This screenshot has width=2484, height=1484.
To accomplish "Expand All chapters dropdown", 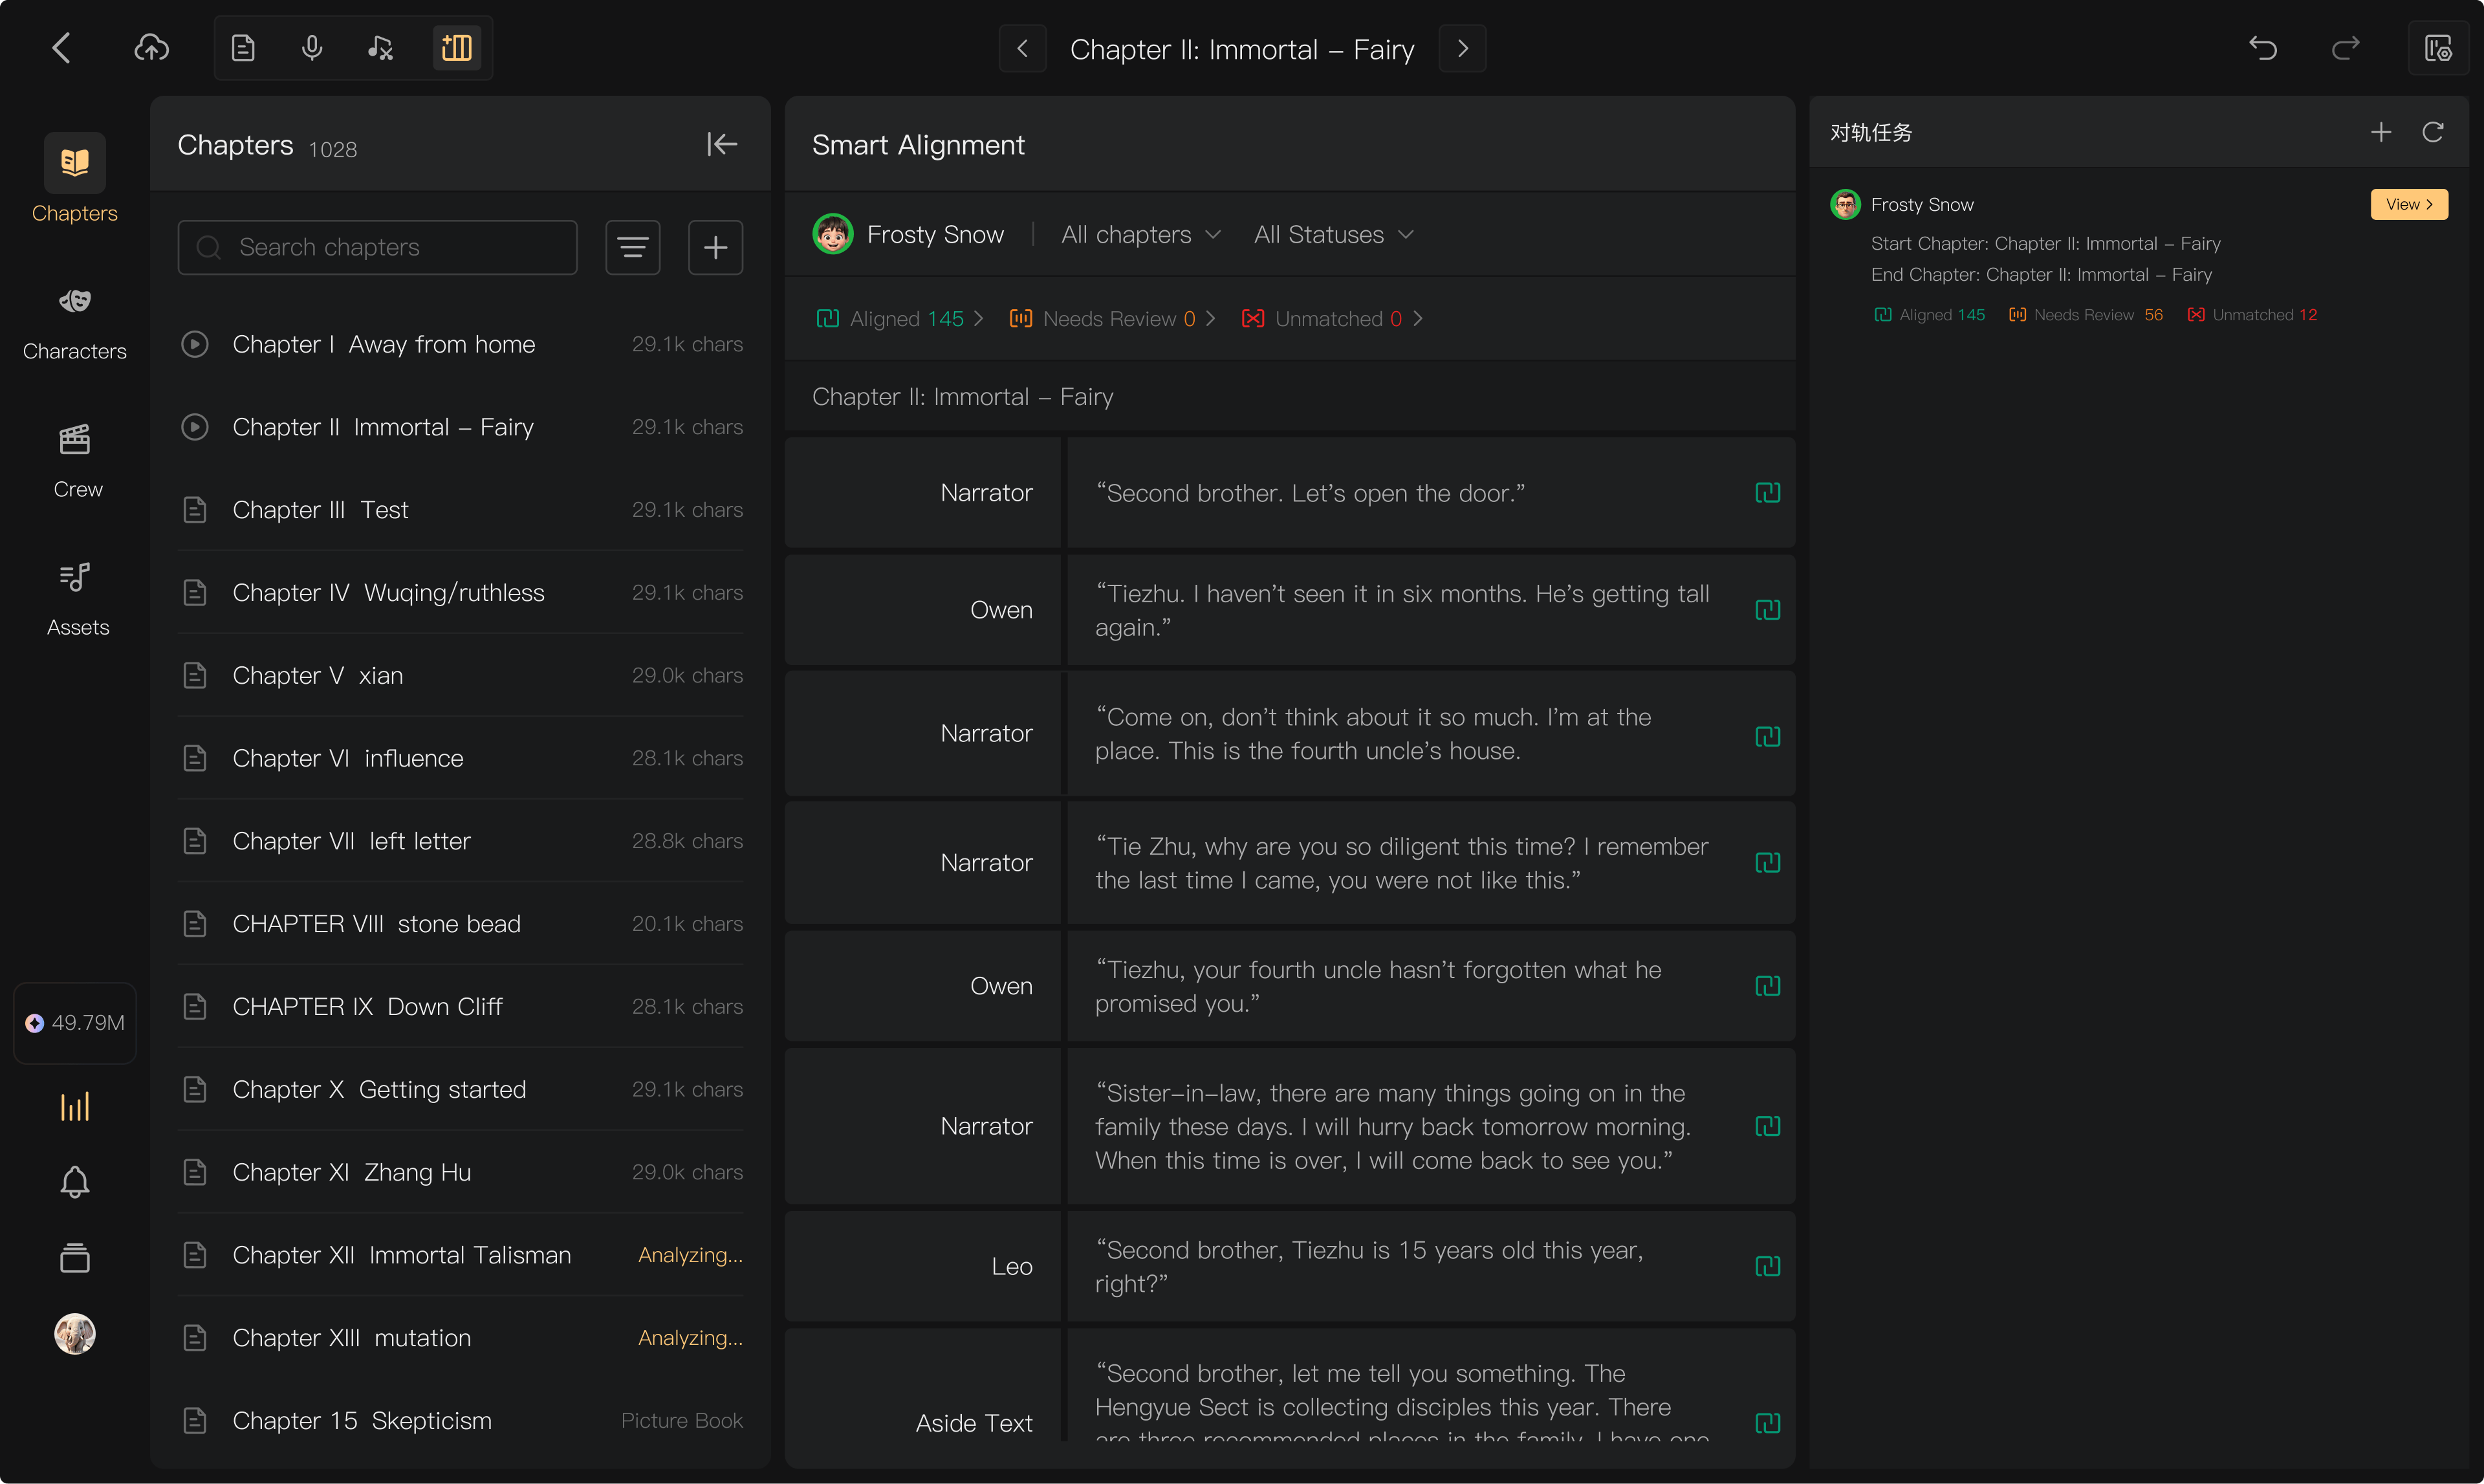I will pos(1141,234).
